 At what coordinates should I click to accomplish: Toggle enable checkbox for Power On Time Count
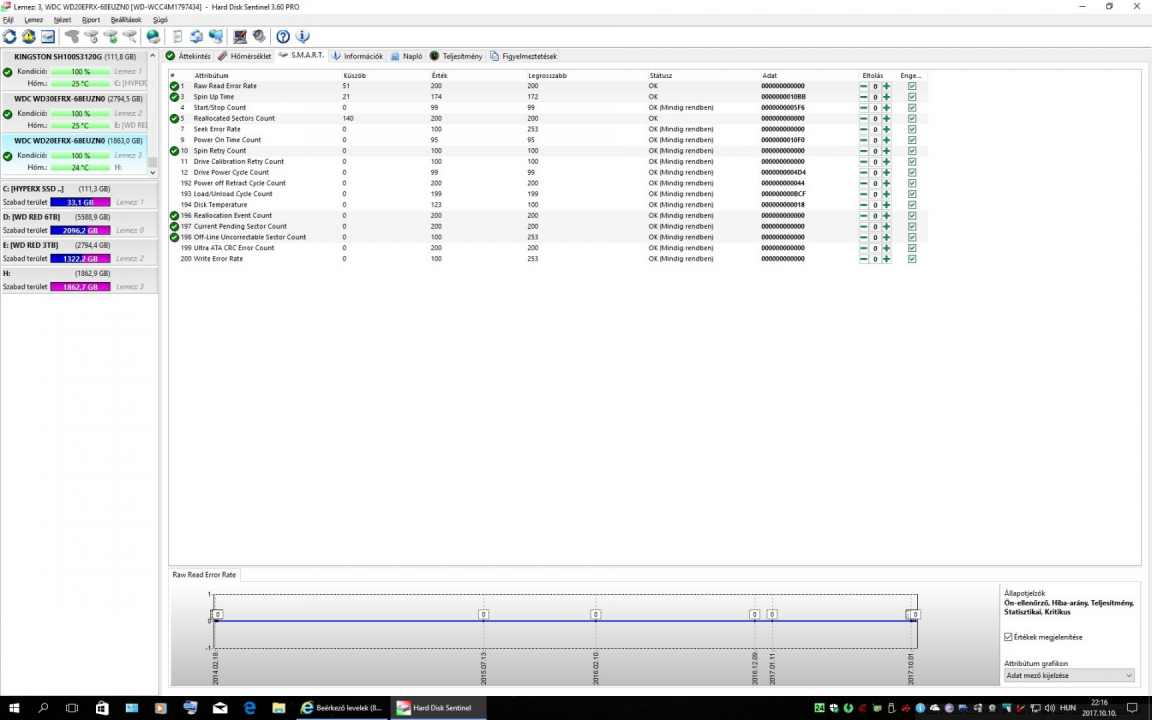[x=912, y=140]
